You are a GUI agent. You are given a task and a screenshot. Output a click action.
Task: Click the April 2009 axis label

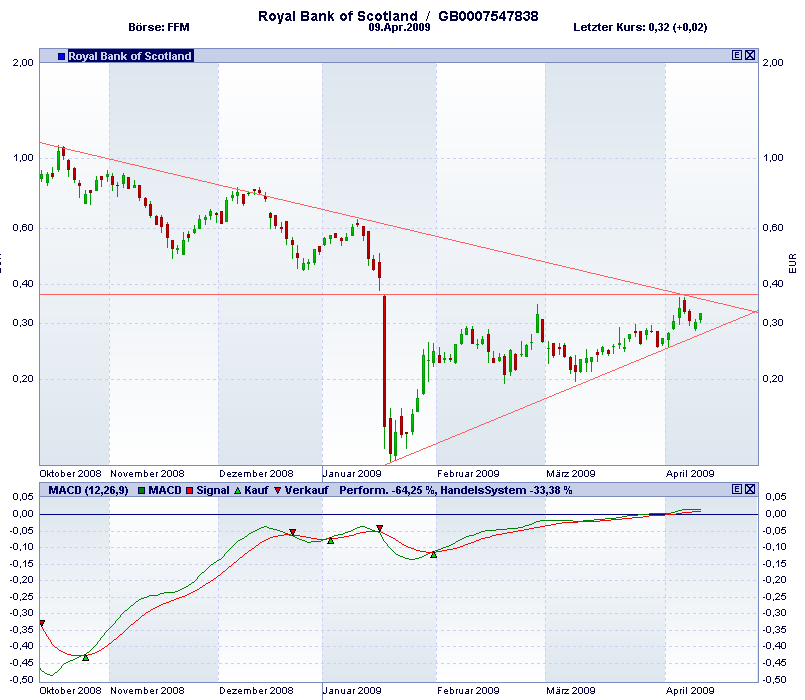pyautogui.click(x=691, y=472)
